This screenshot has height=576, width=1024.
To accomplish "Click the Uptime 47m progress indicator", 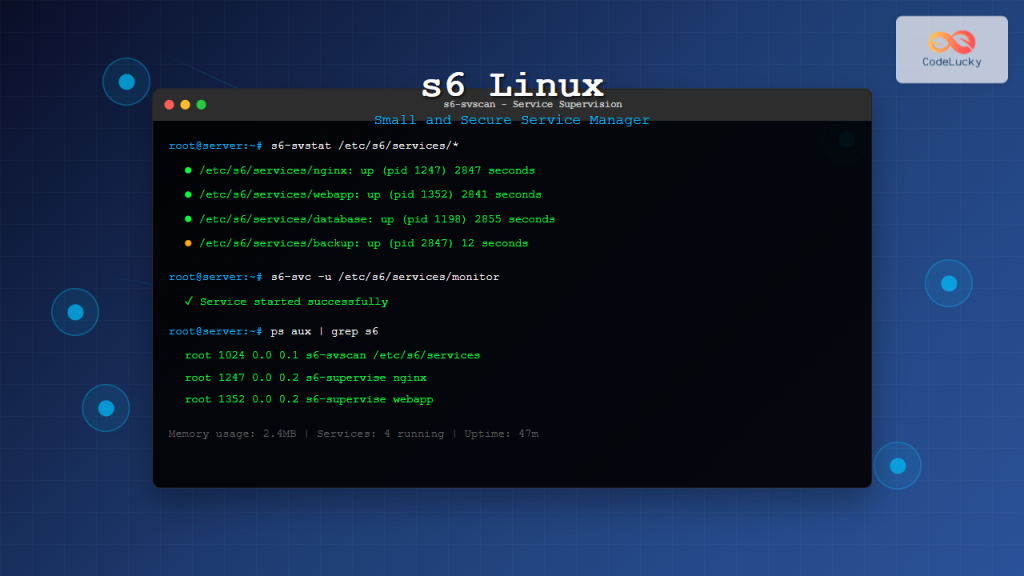I will 500,434.
